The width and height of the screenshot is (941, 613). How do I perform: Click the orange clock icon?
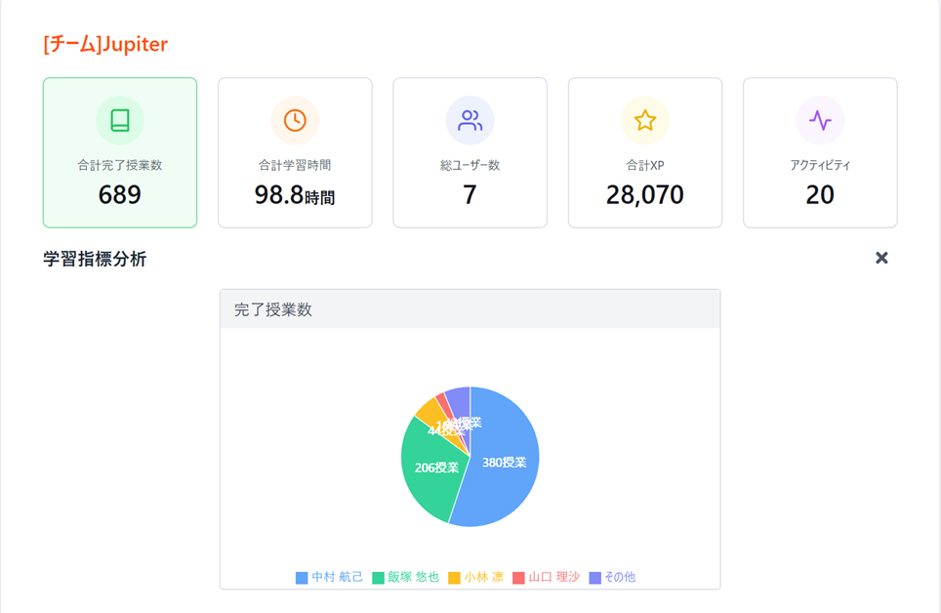tap(295, 120)
